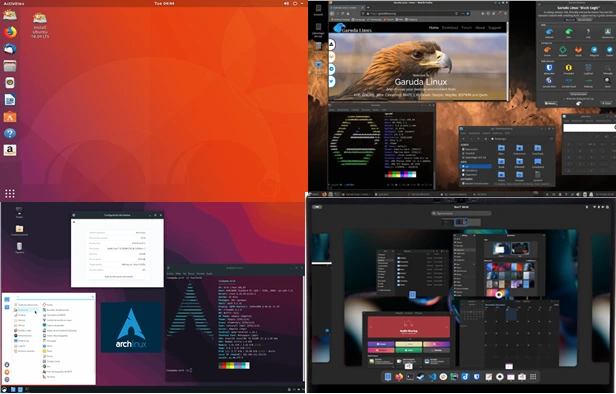
Task: Open the Trash icon on Arch desktop
Action: tap(19, 247)
